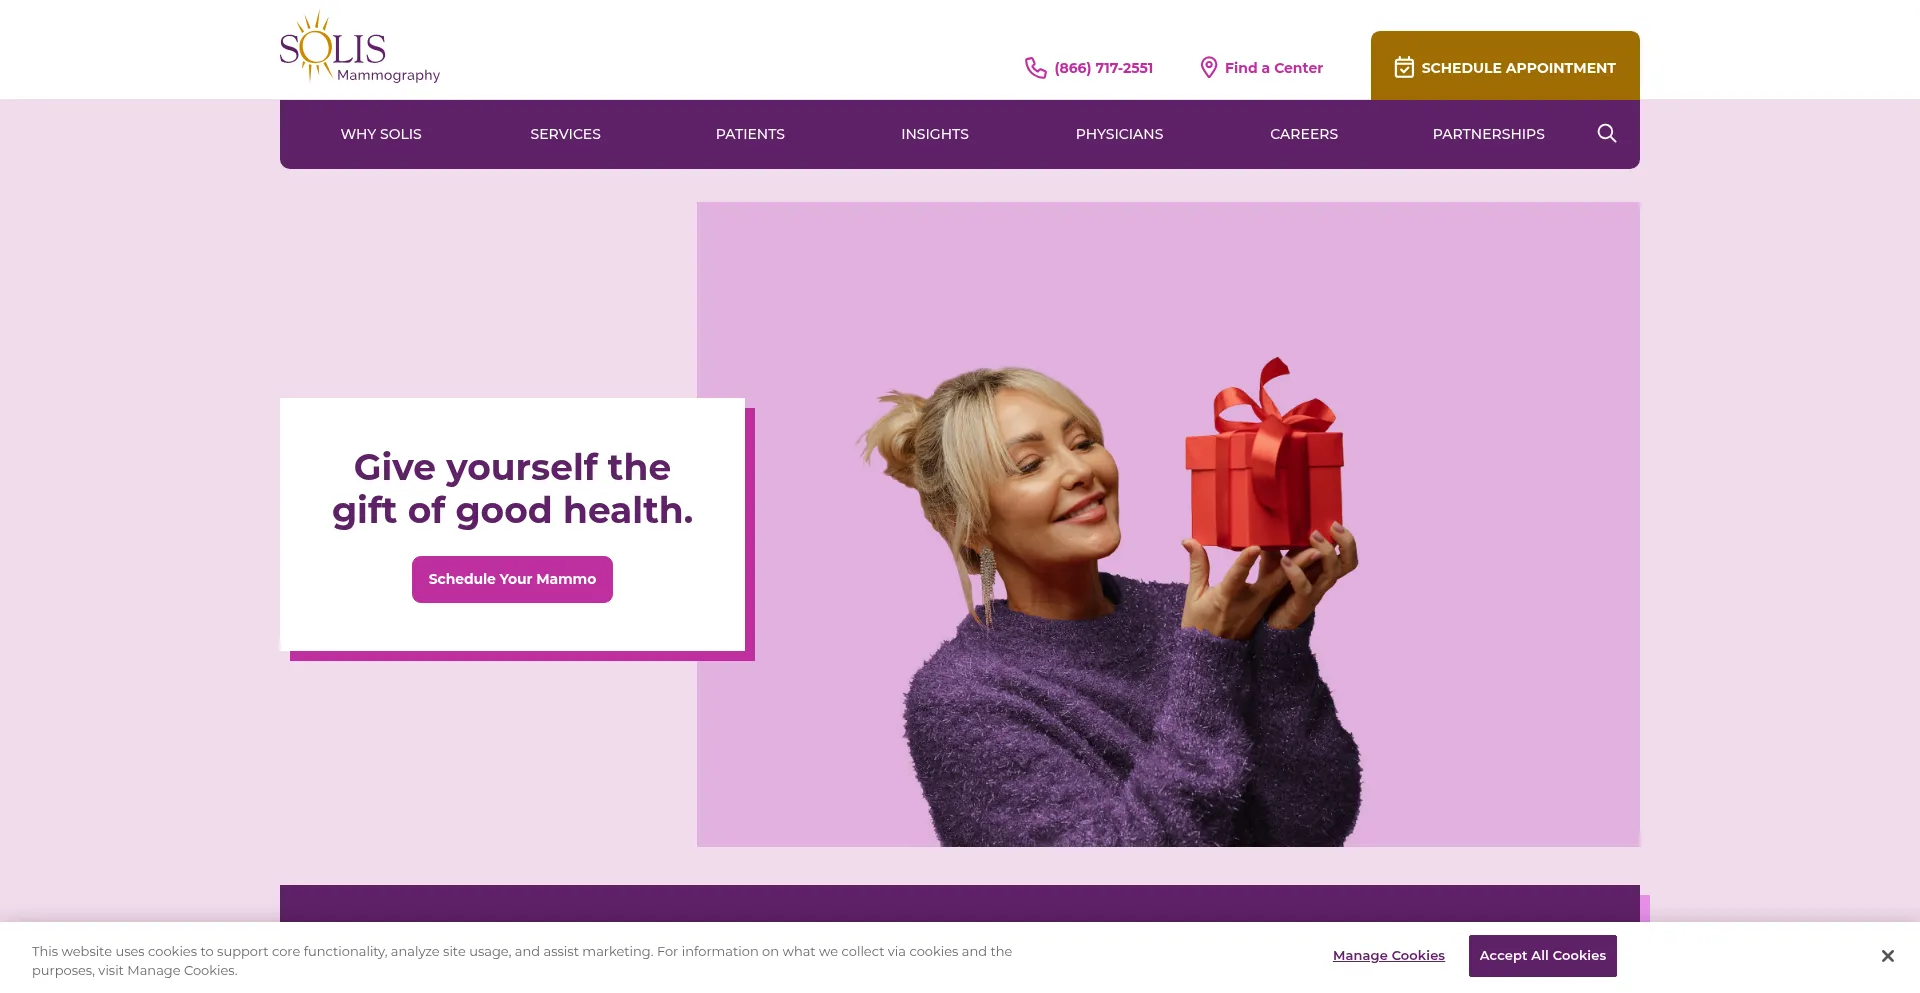Image resolution: width=1920 pixels, height=993 pixels.
Task: Dismiss cookie banner with X icon
Action: point(1887,956)
